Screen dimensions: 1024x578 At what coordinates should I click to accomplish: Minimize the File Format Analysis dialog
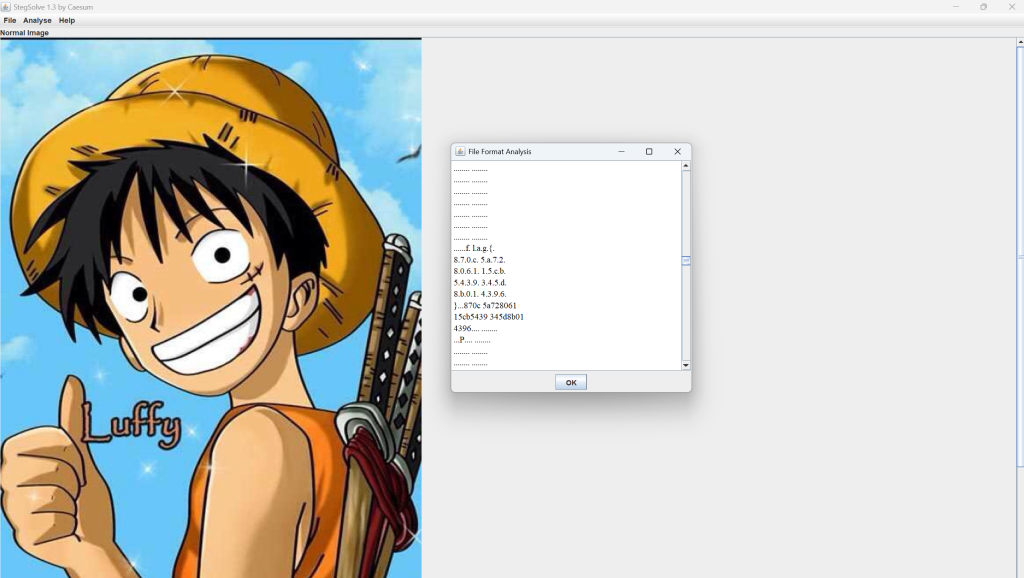621,152
